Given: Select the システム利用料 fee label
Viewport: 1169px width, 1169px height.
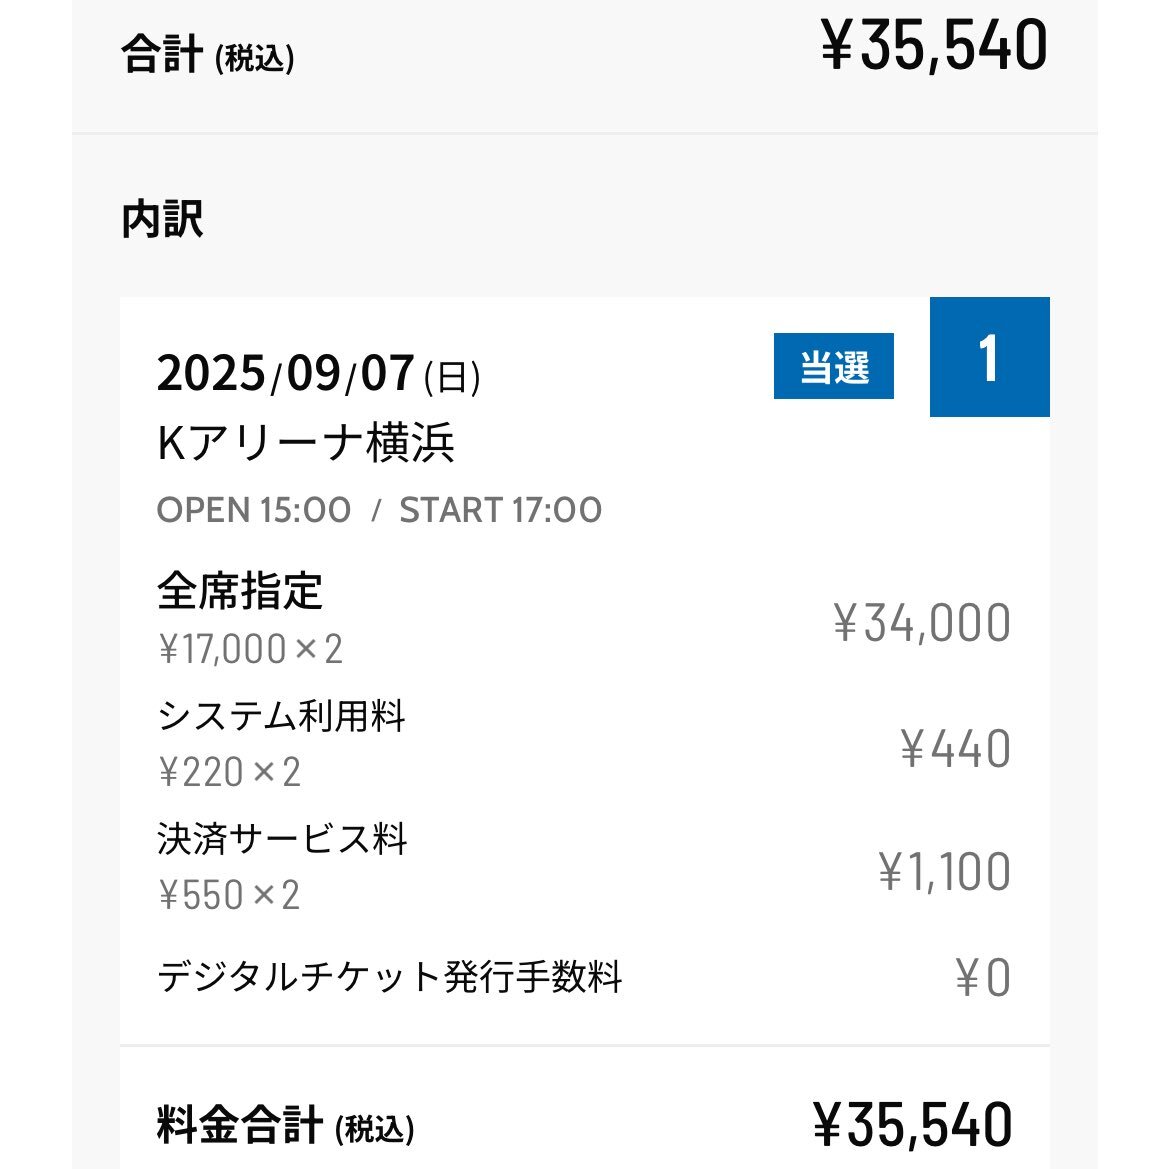Looking at the screenshot, I should pyautogui.click(x=281, y=716).
